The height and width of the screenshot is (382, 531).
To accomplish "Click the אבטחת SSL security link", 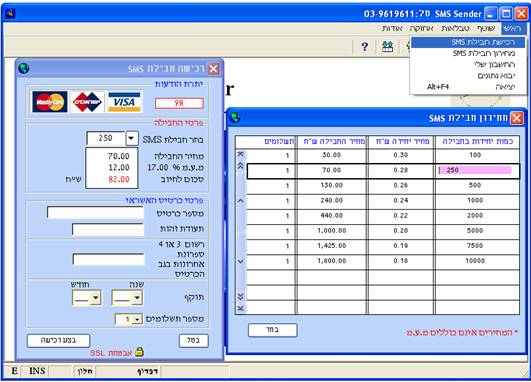I will point(111,353).
